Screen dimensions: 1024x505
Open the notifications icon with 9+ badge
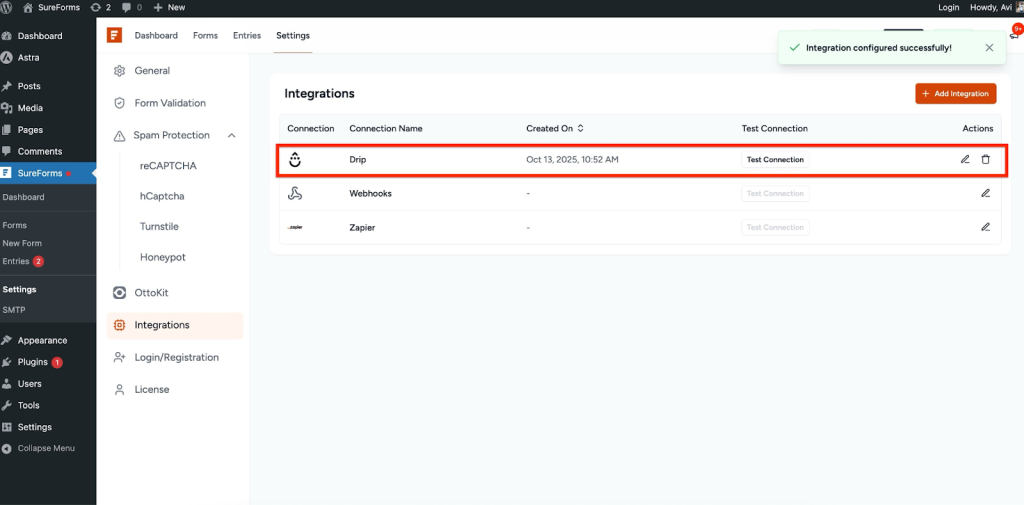point(1014,35)
